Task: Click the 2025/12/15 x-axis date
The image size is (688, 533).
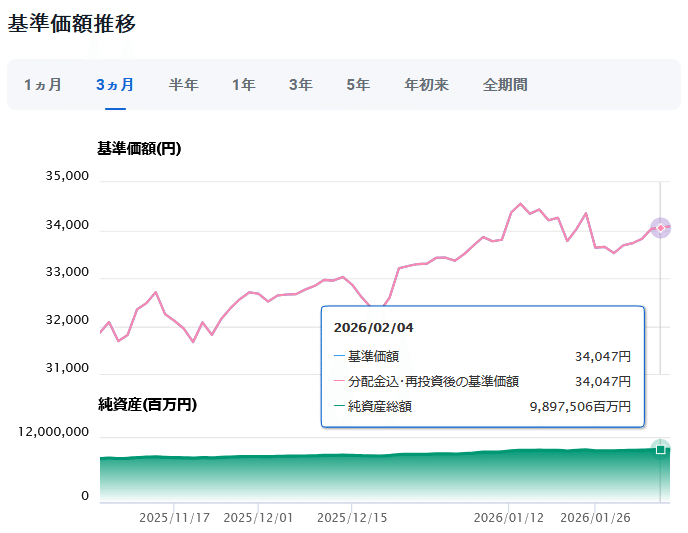Action: click(x=352, y=518)
